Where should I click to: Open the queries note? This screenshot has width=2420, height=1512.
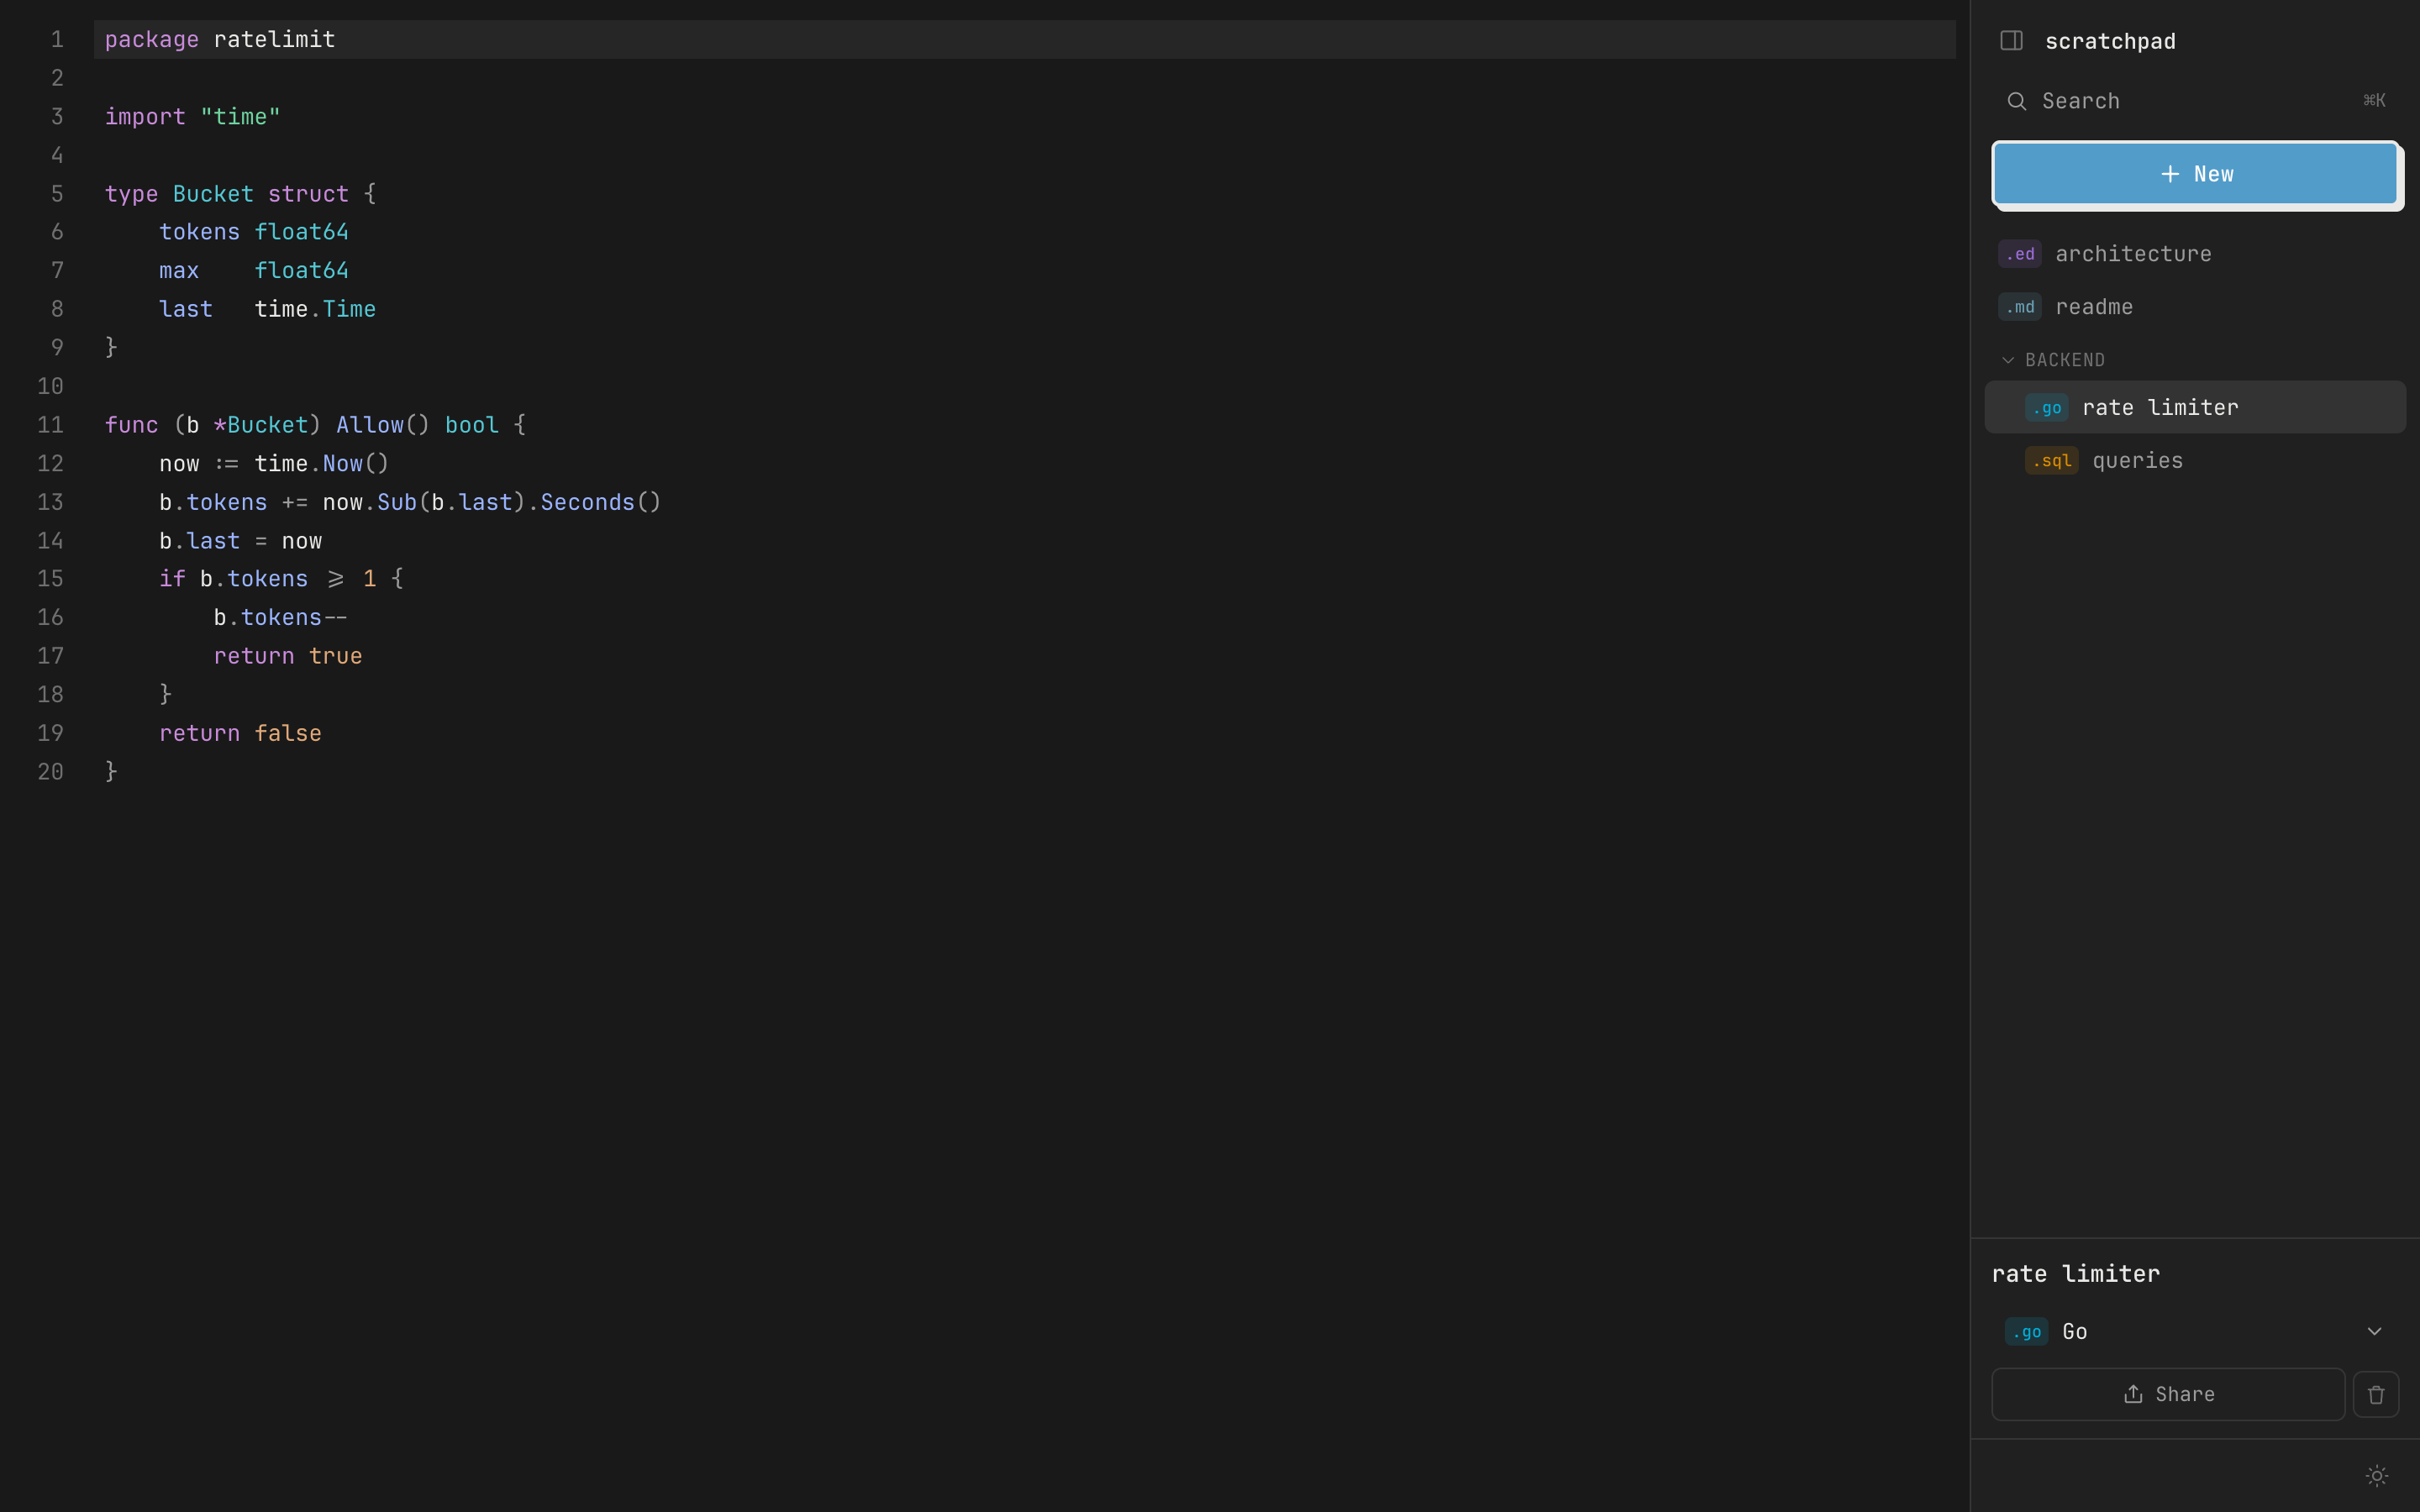(x=2195, y=460)
